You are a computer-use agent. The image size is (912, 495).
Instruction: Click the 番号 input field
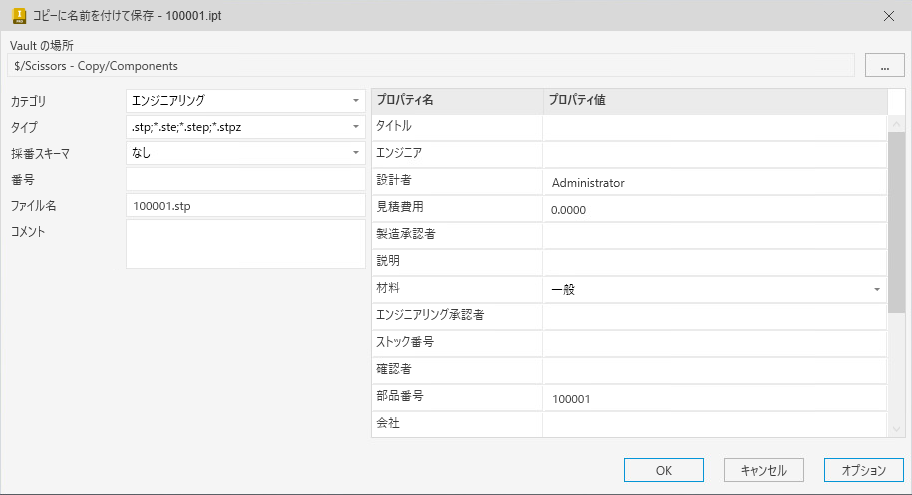coord(245,179)
